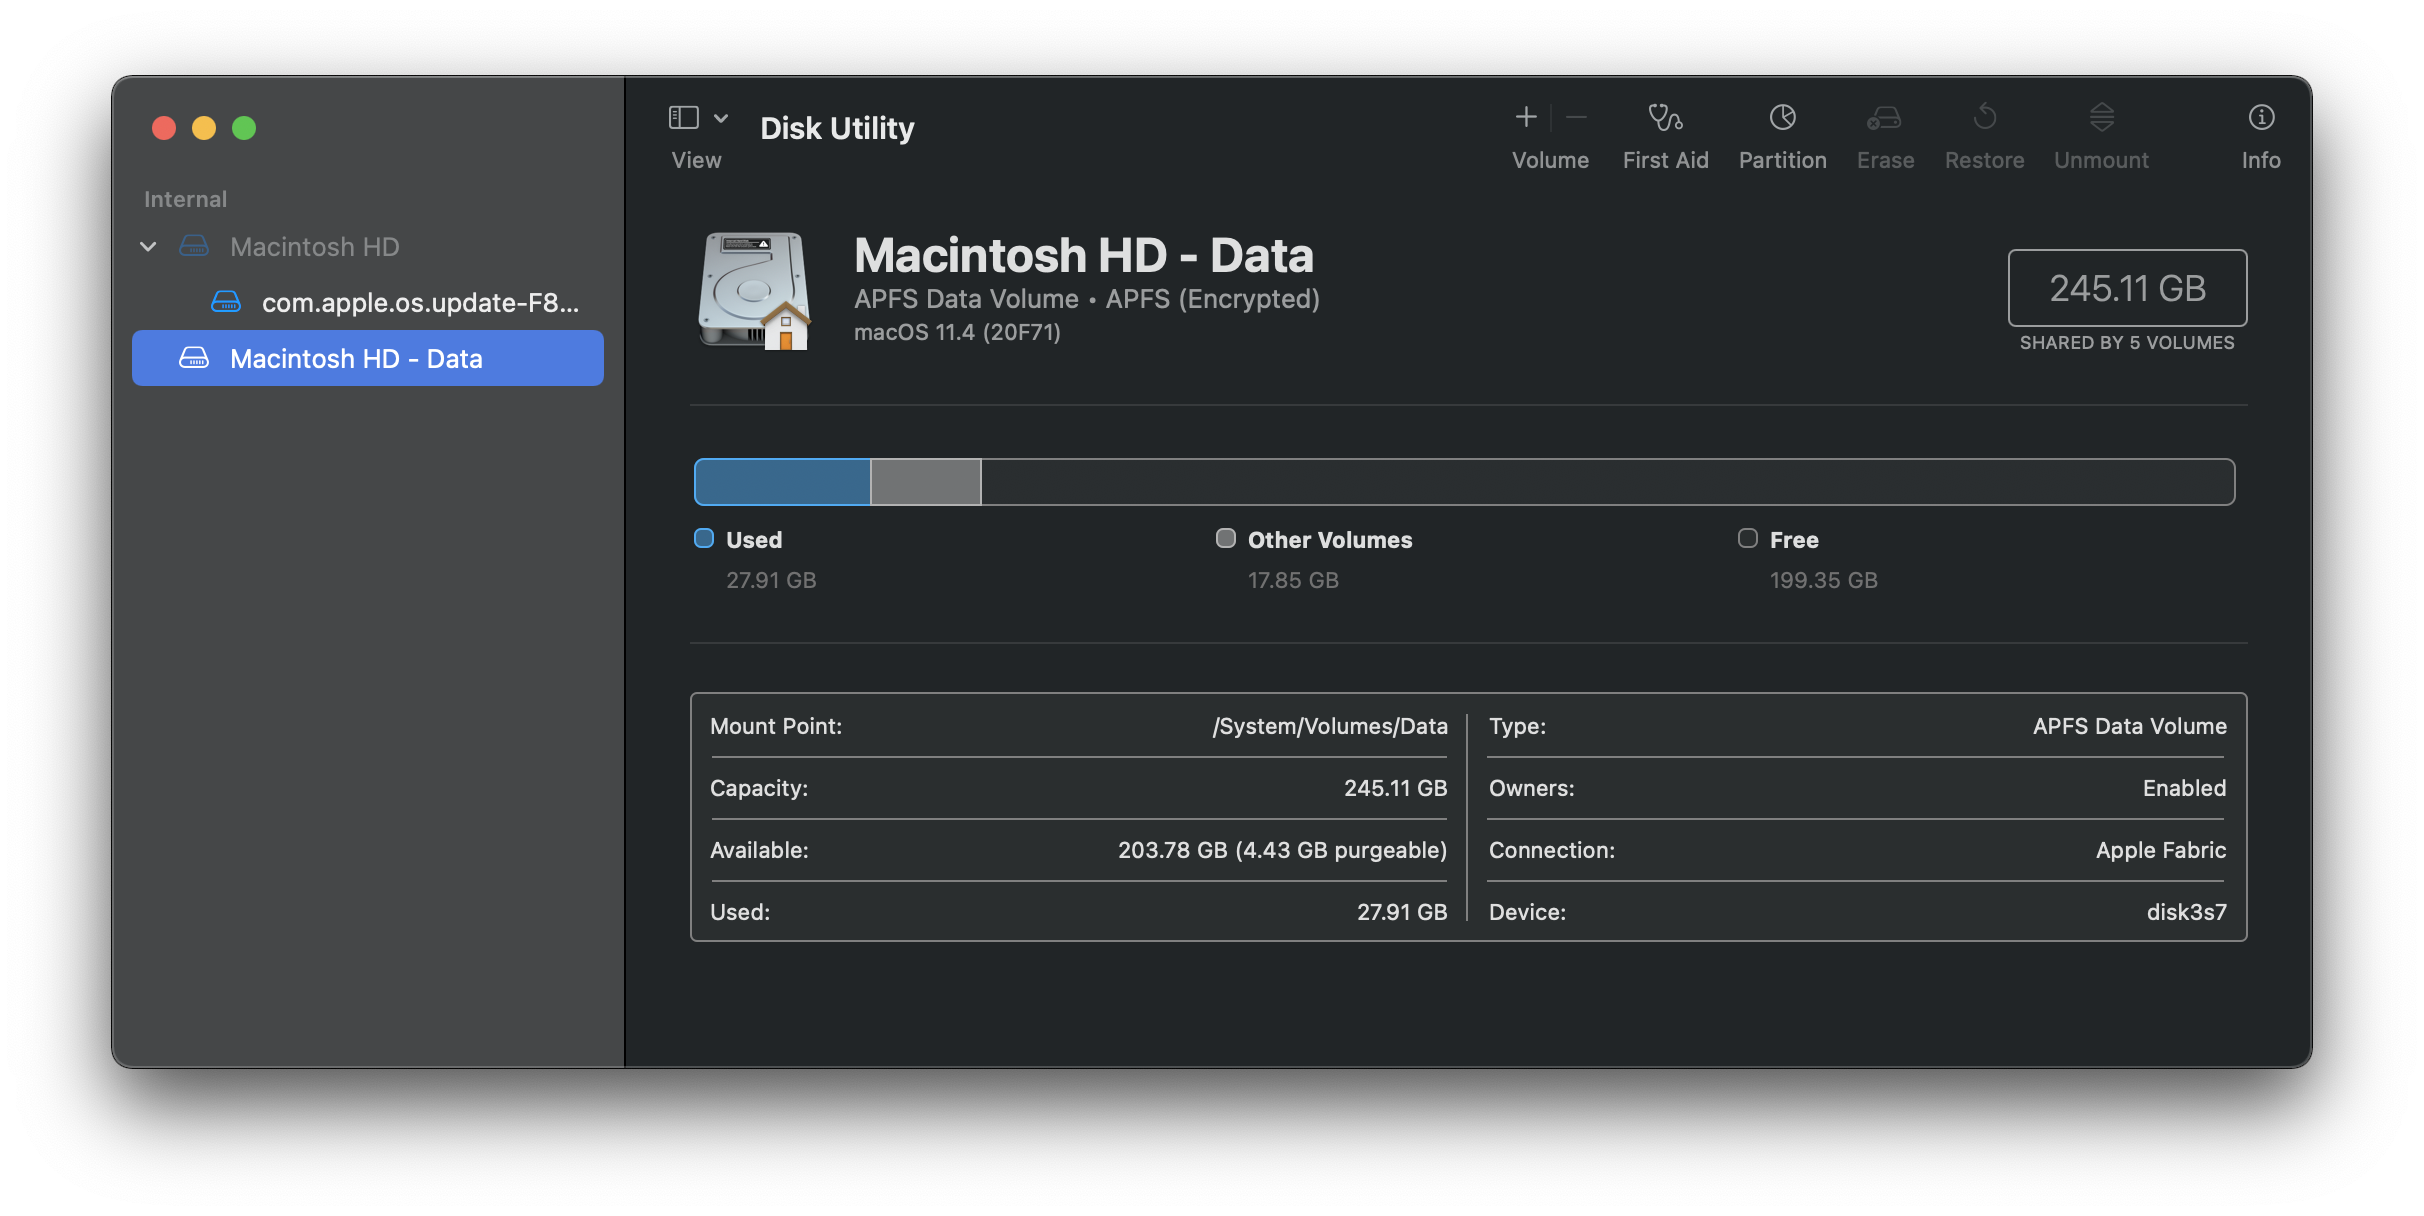The height and width of the screenshot is (1216, 2424).
Task: Toggle the Free space checkbox
Action: tap(1748, 537)
